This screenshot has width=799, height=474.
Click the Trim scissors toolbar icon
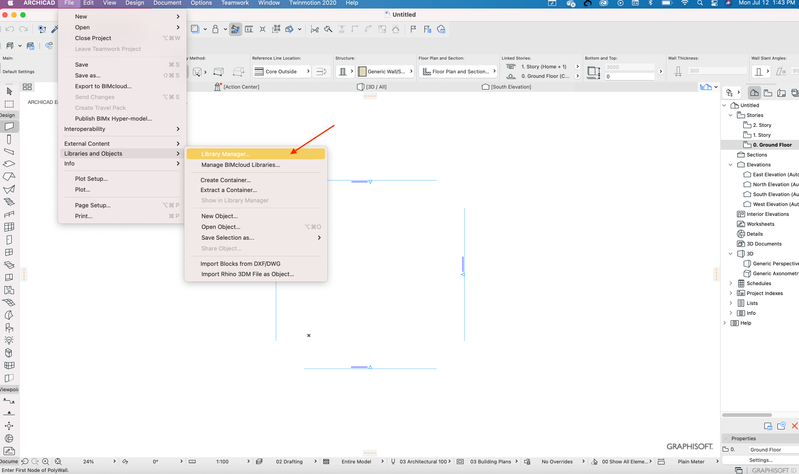tap(314, 30)
